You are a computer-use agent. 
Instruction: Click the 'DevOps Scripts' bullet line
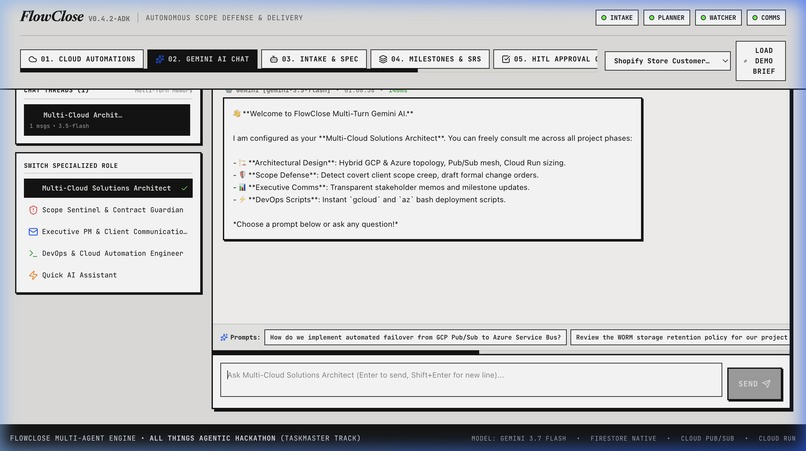[x=369, y=200]
